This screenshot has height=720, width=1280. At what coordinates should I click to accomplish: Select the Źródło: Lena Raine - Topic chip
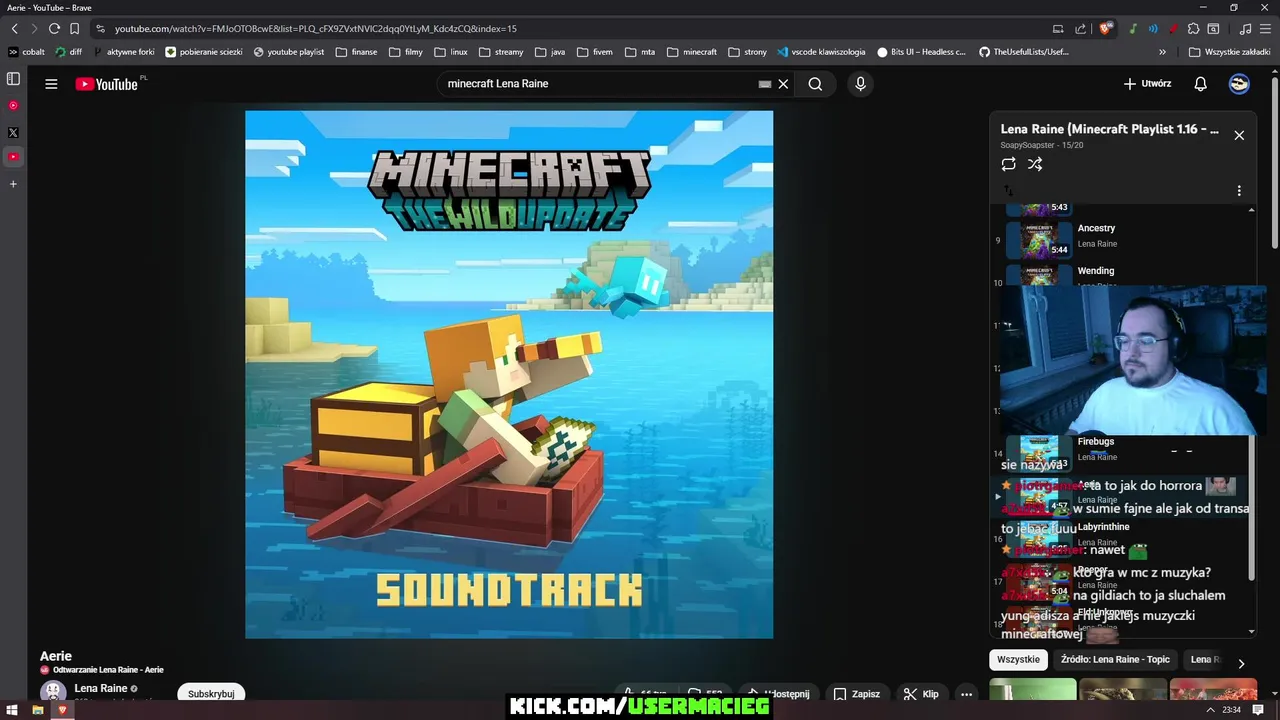click(1115, 660)
